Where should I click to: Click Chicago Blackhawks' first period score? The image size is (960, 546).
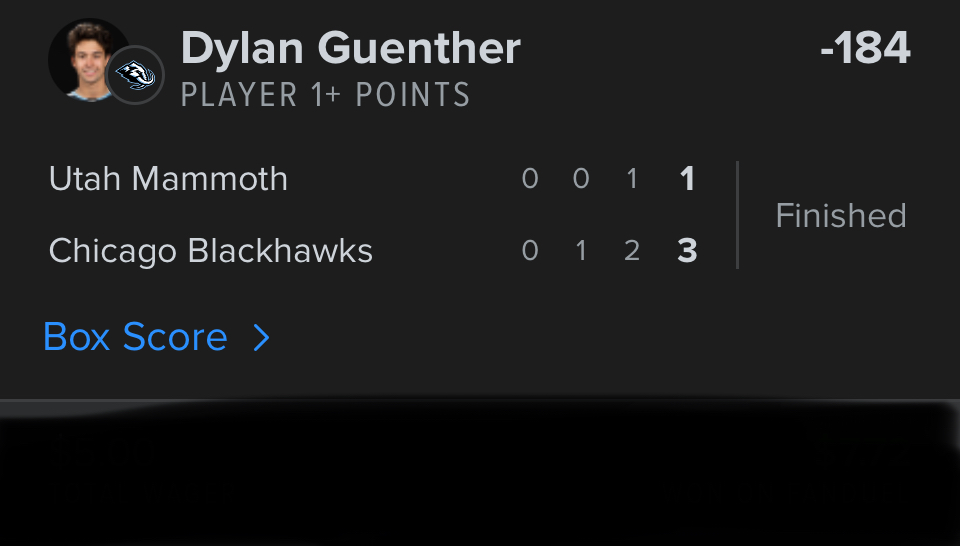pos(530,250)
